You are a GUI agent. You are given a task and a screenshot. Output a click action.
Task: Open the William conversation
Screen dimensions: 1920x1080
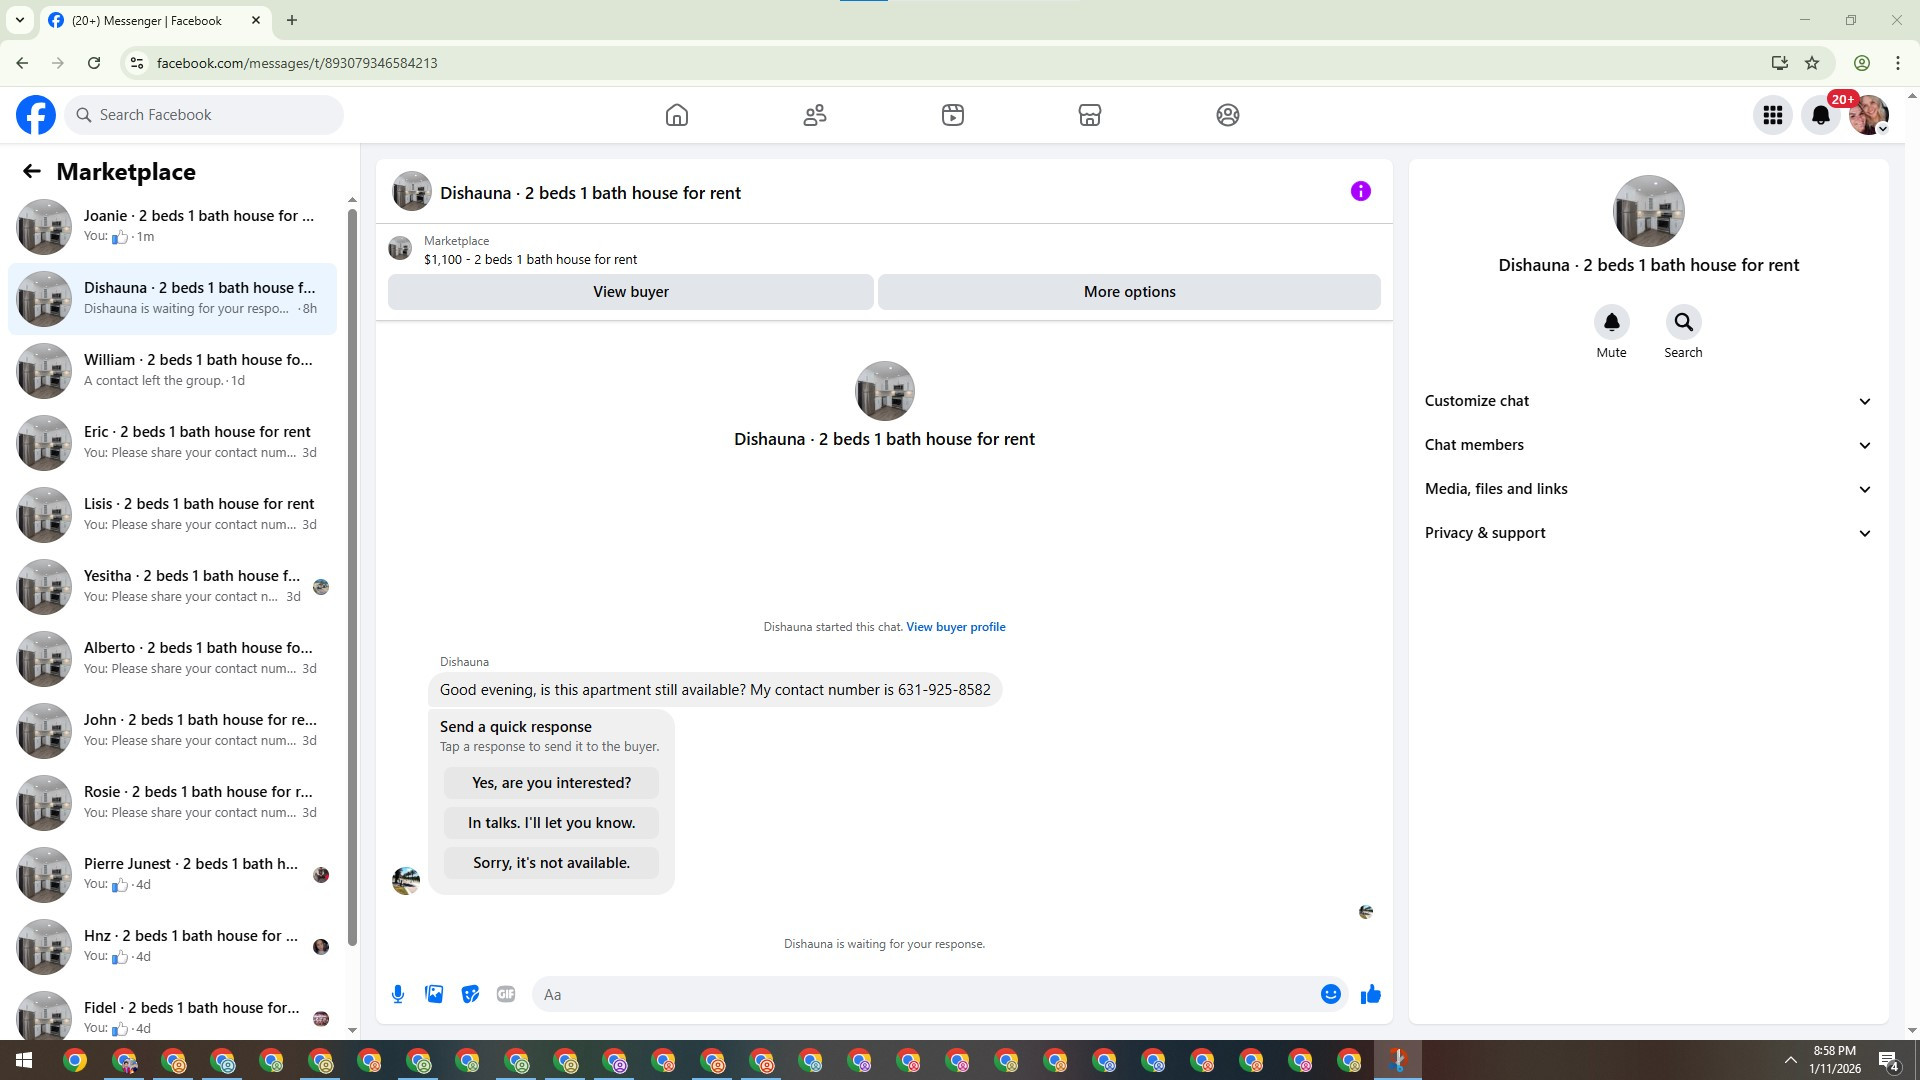[x=172, y=371]
